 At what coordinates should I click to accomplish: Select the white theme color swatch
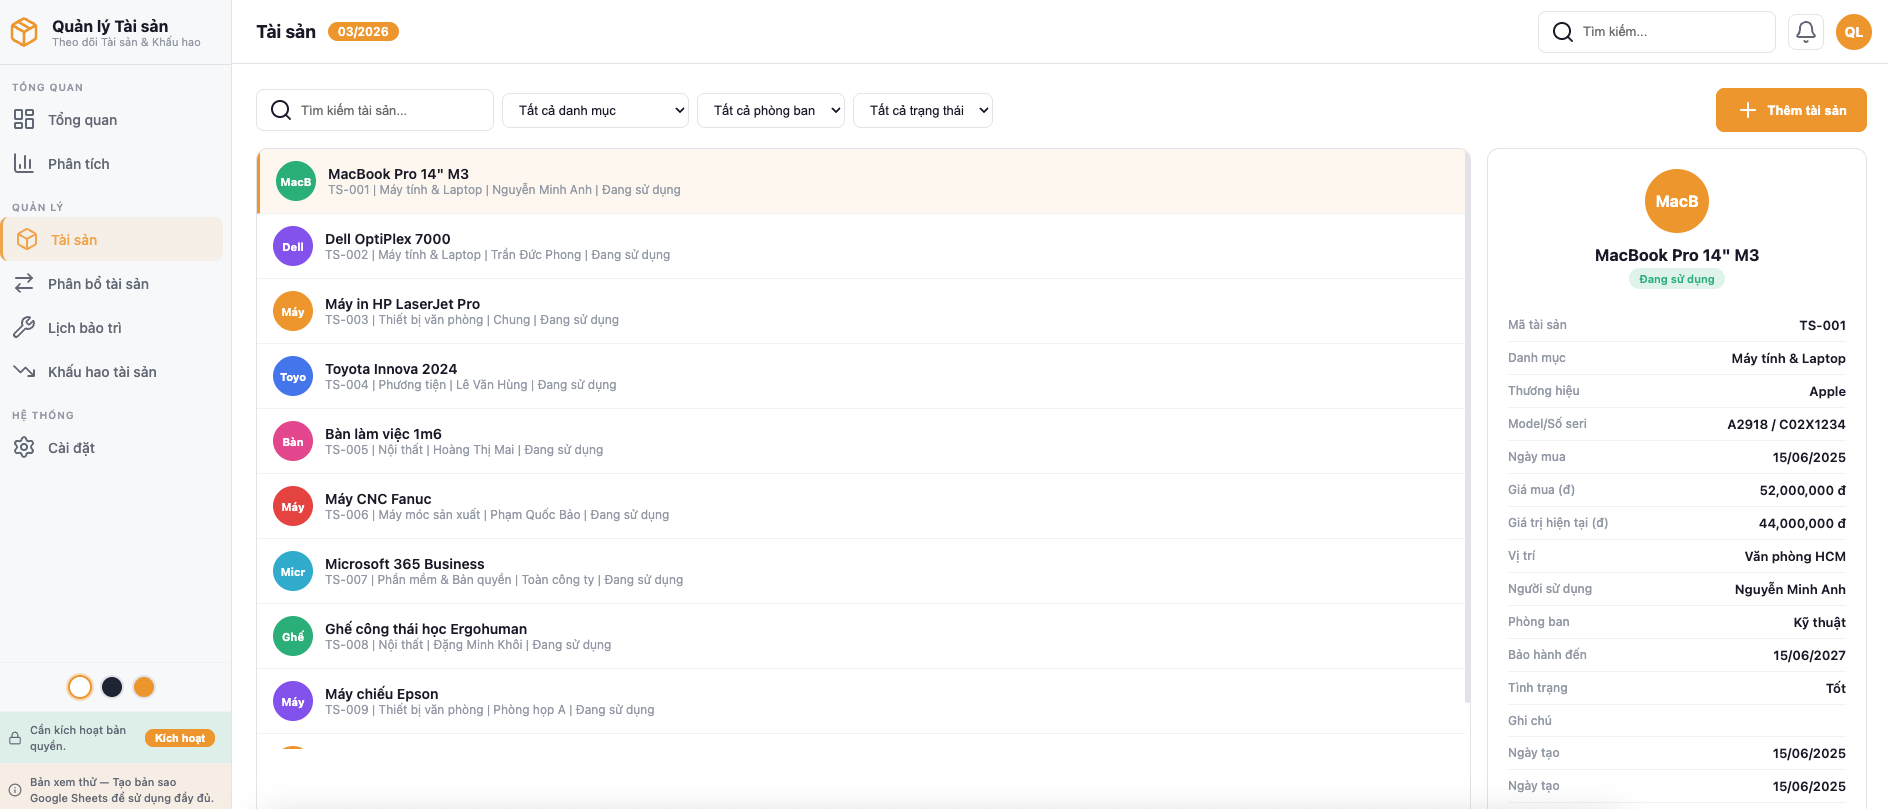(x=80, y=687)
